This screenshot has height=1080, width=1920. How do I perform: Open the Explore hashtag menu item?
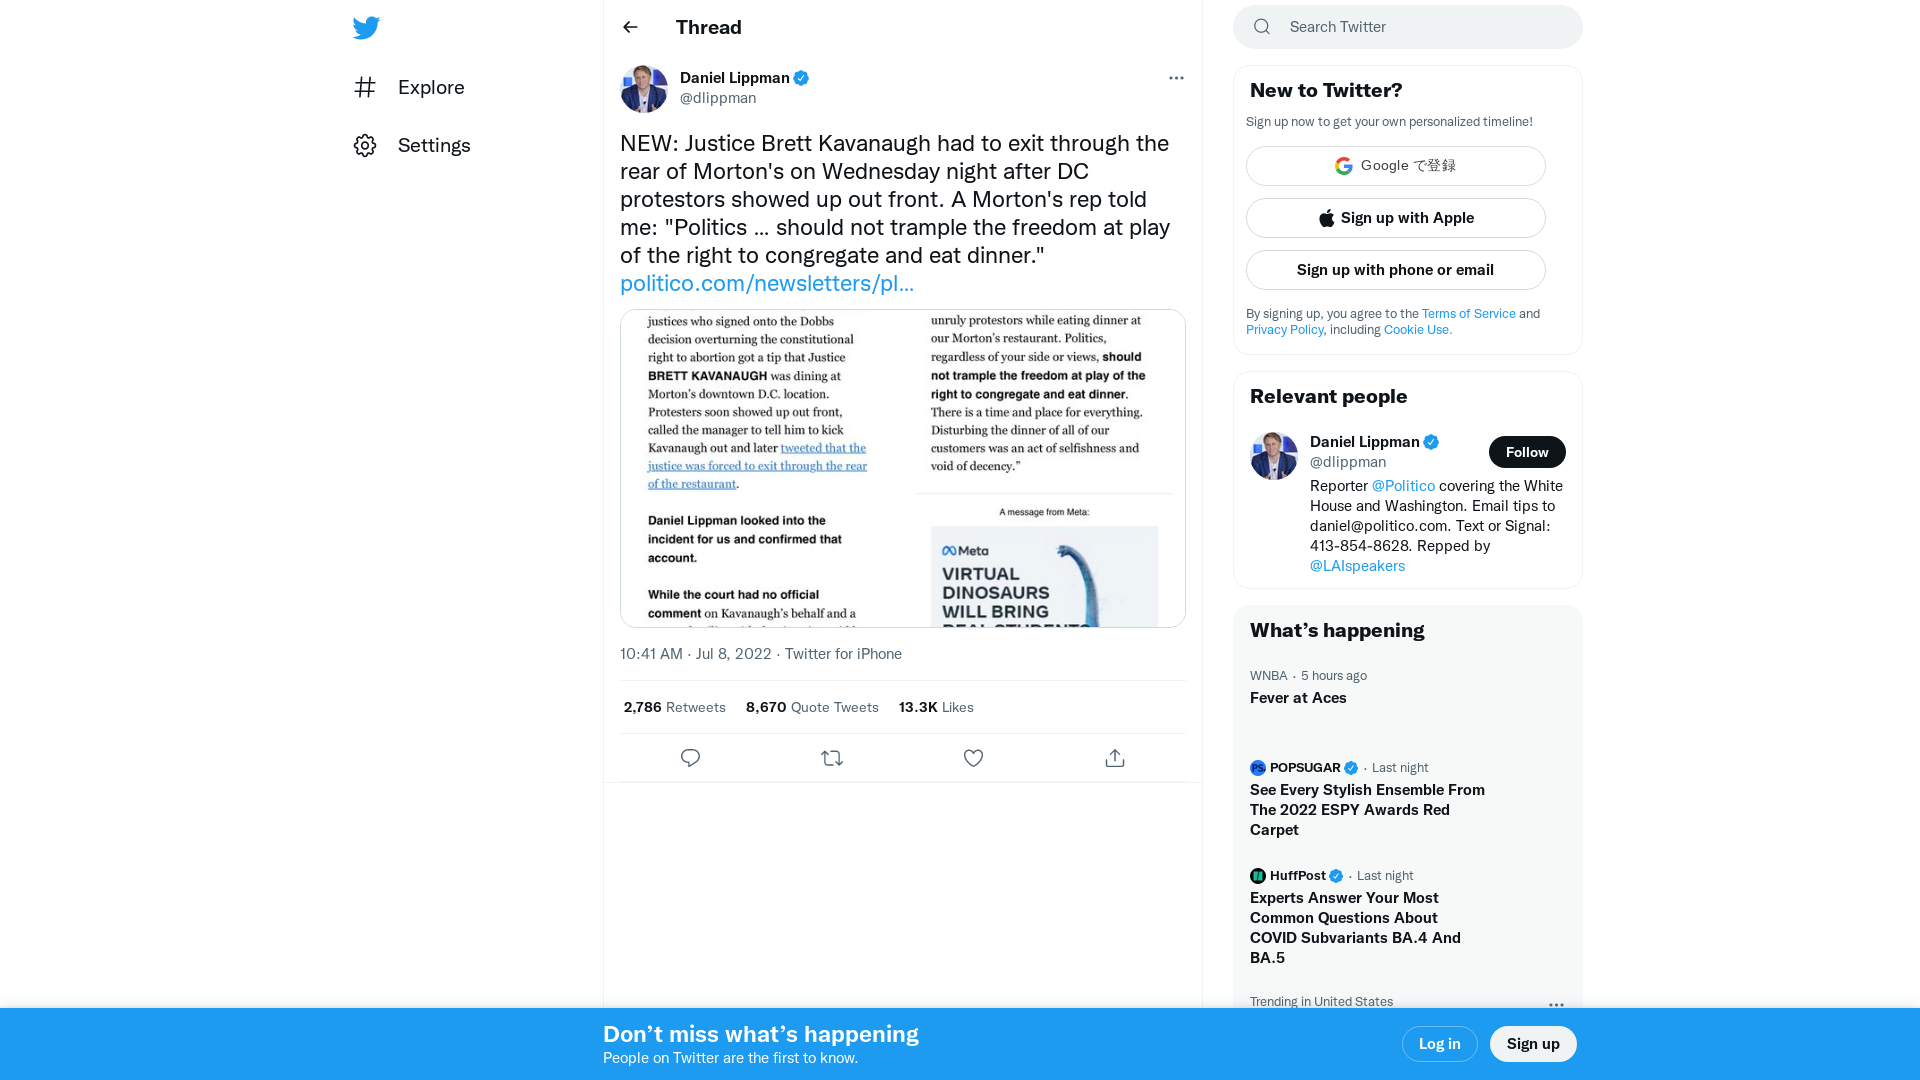(410, 87)
